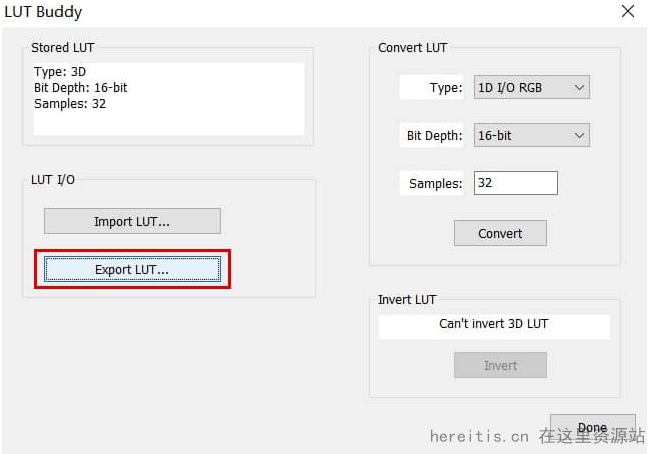Click the Samples input field with 32

pos(516,183)
